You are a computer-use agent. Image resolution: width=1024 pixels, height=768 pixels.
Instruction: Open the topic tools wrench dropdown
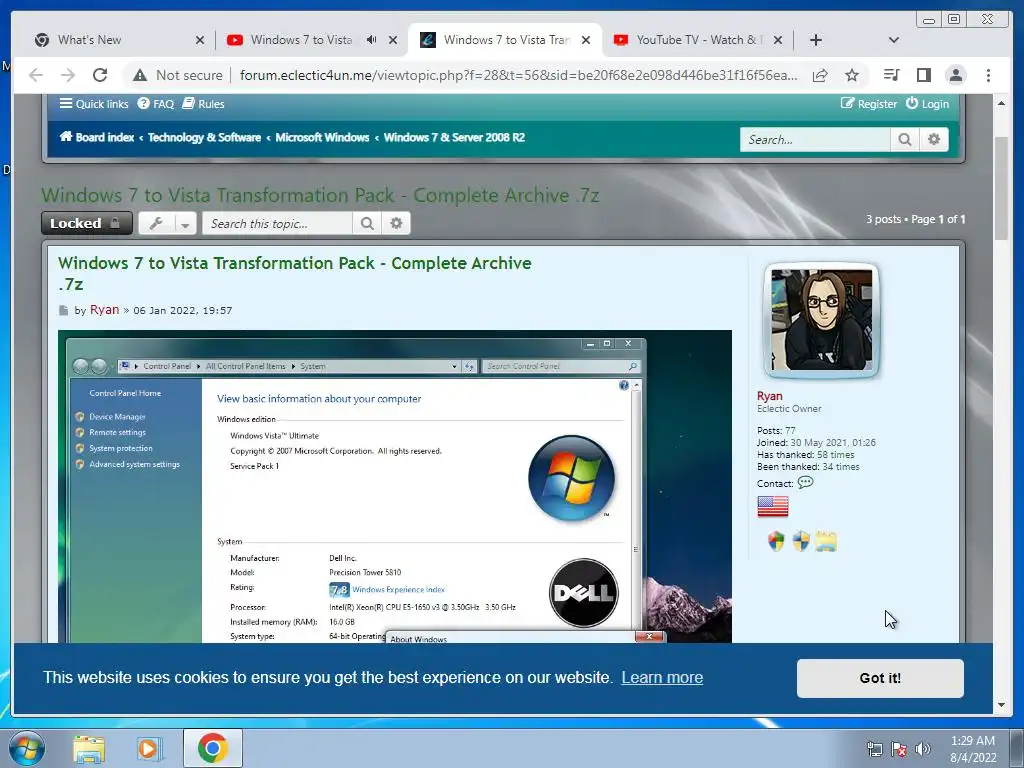tap(167, 223)
